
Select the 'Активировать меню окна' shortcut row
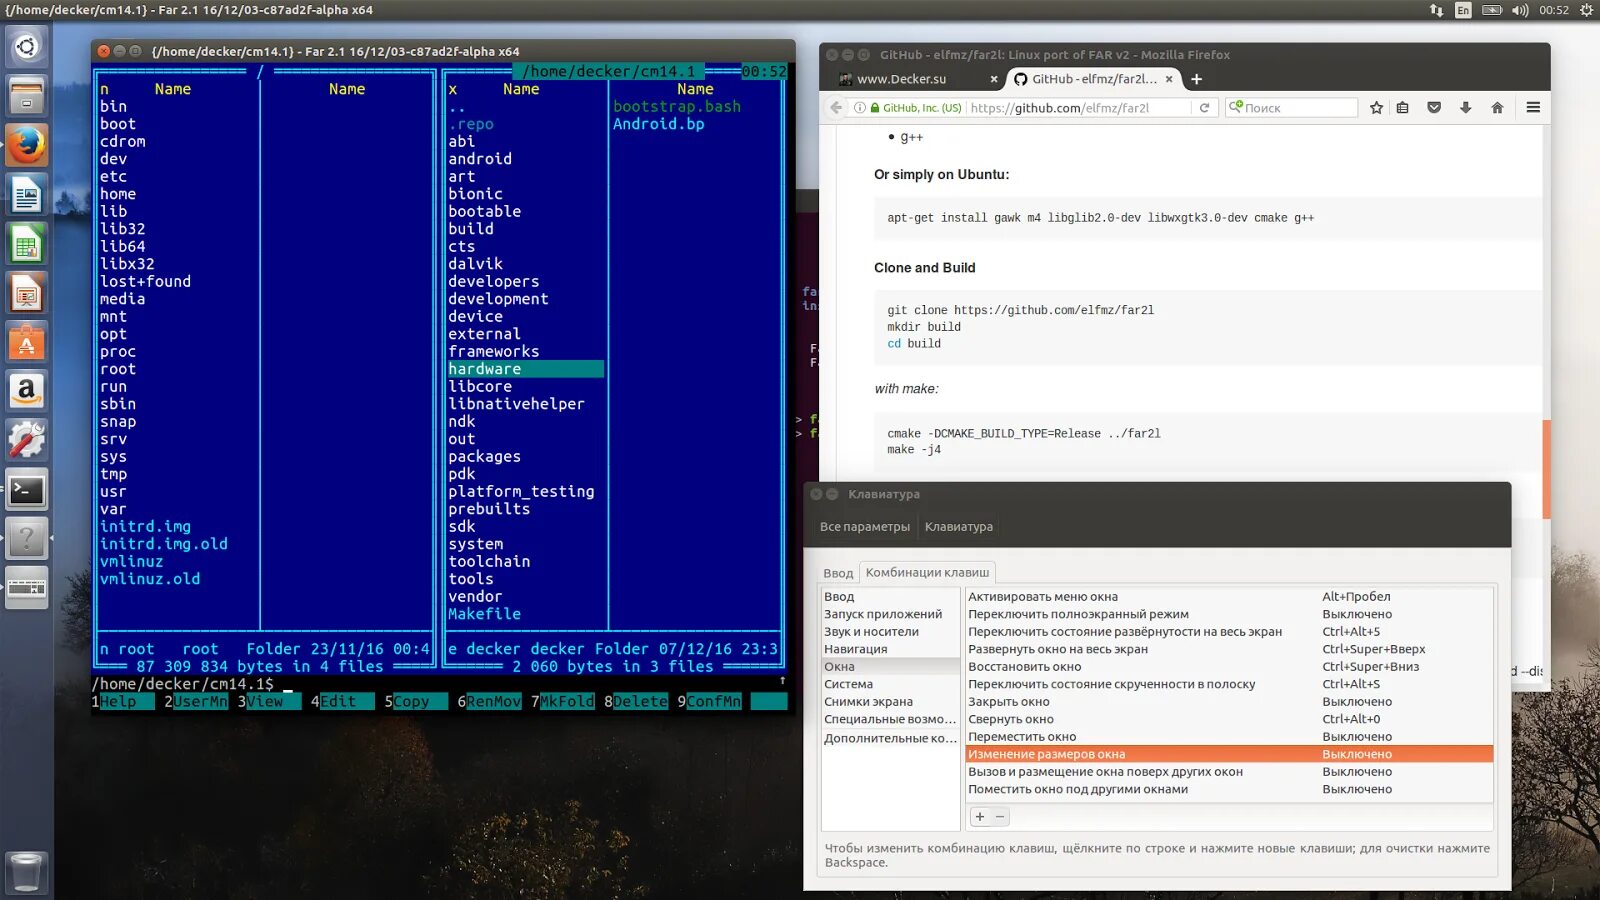tap(1229, 597)
